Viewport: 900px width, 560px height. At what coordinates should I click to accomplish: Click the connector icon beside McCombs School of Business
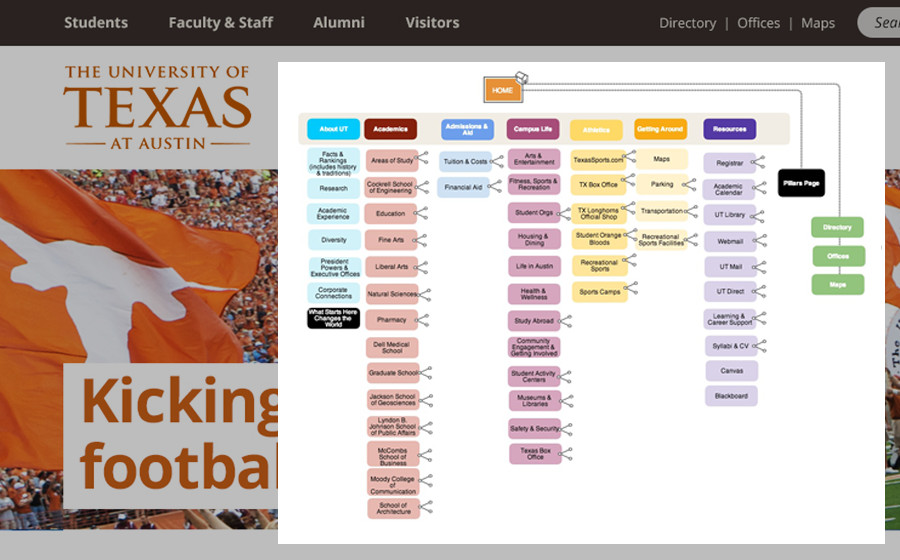coord(425,455)
